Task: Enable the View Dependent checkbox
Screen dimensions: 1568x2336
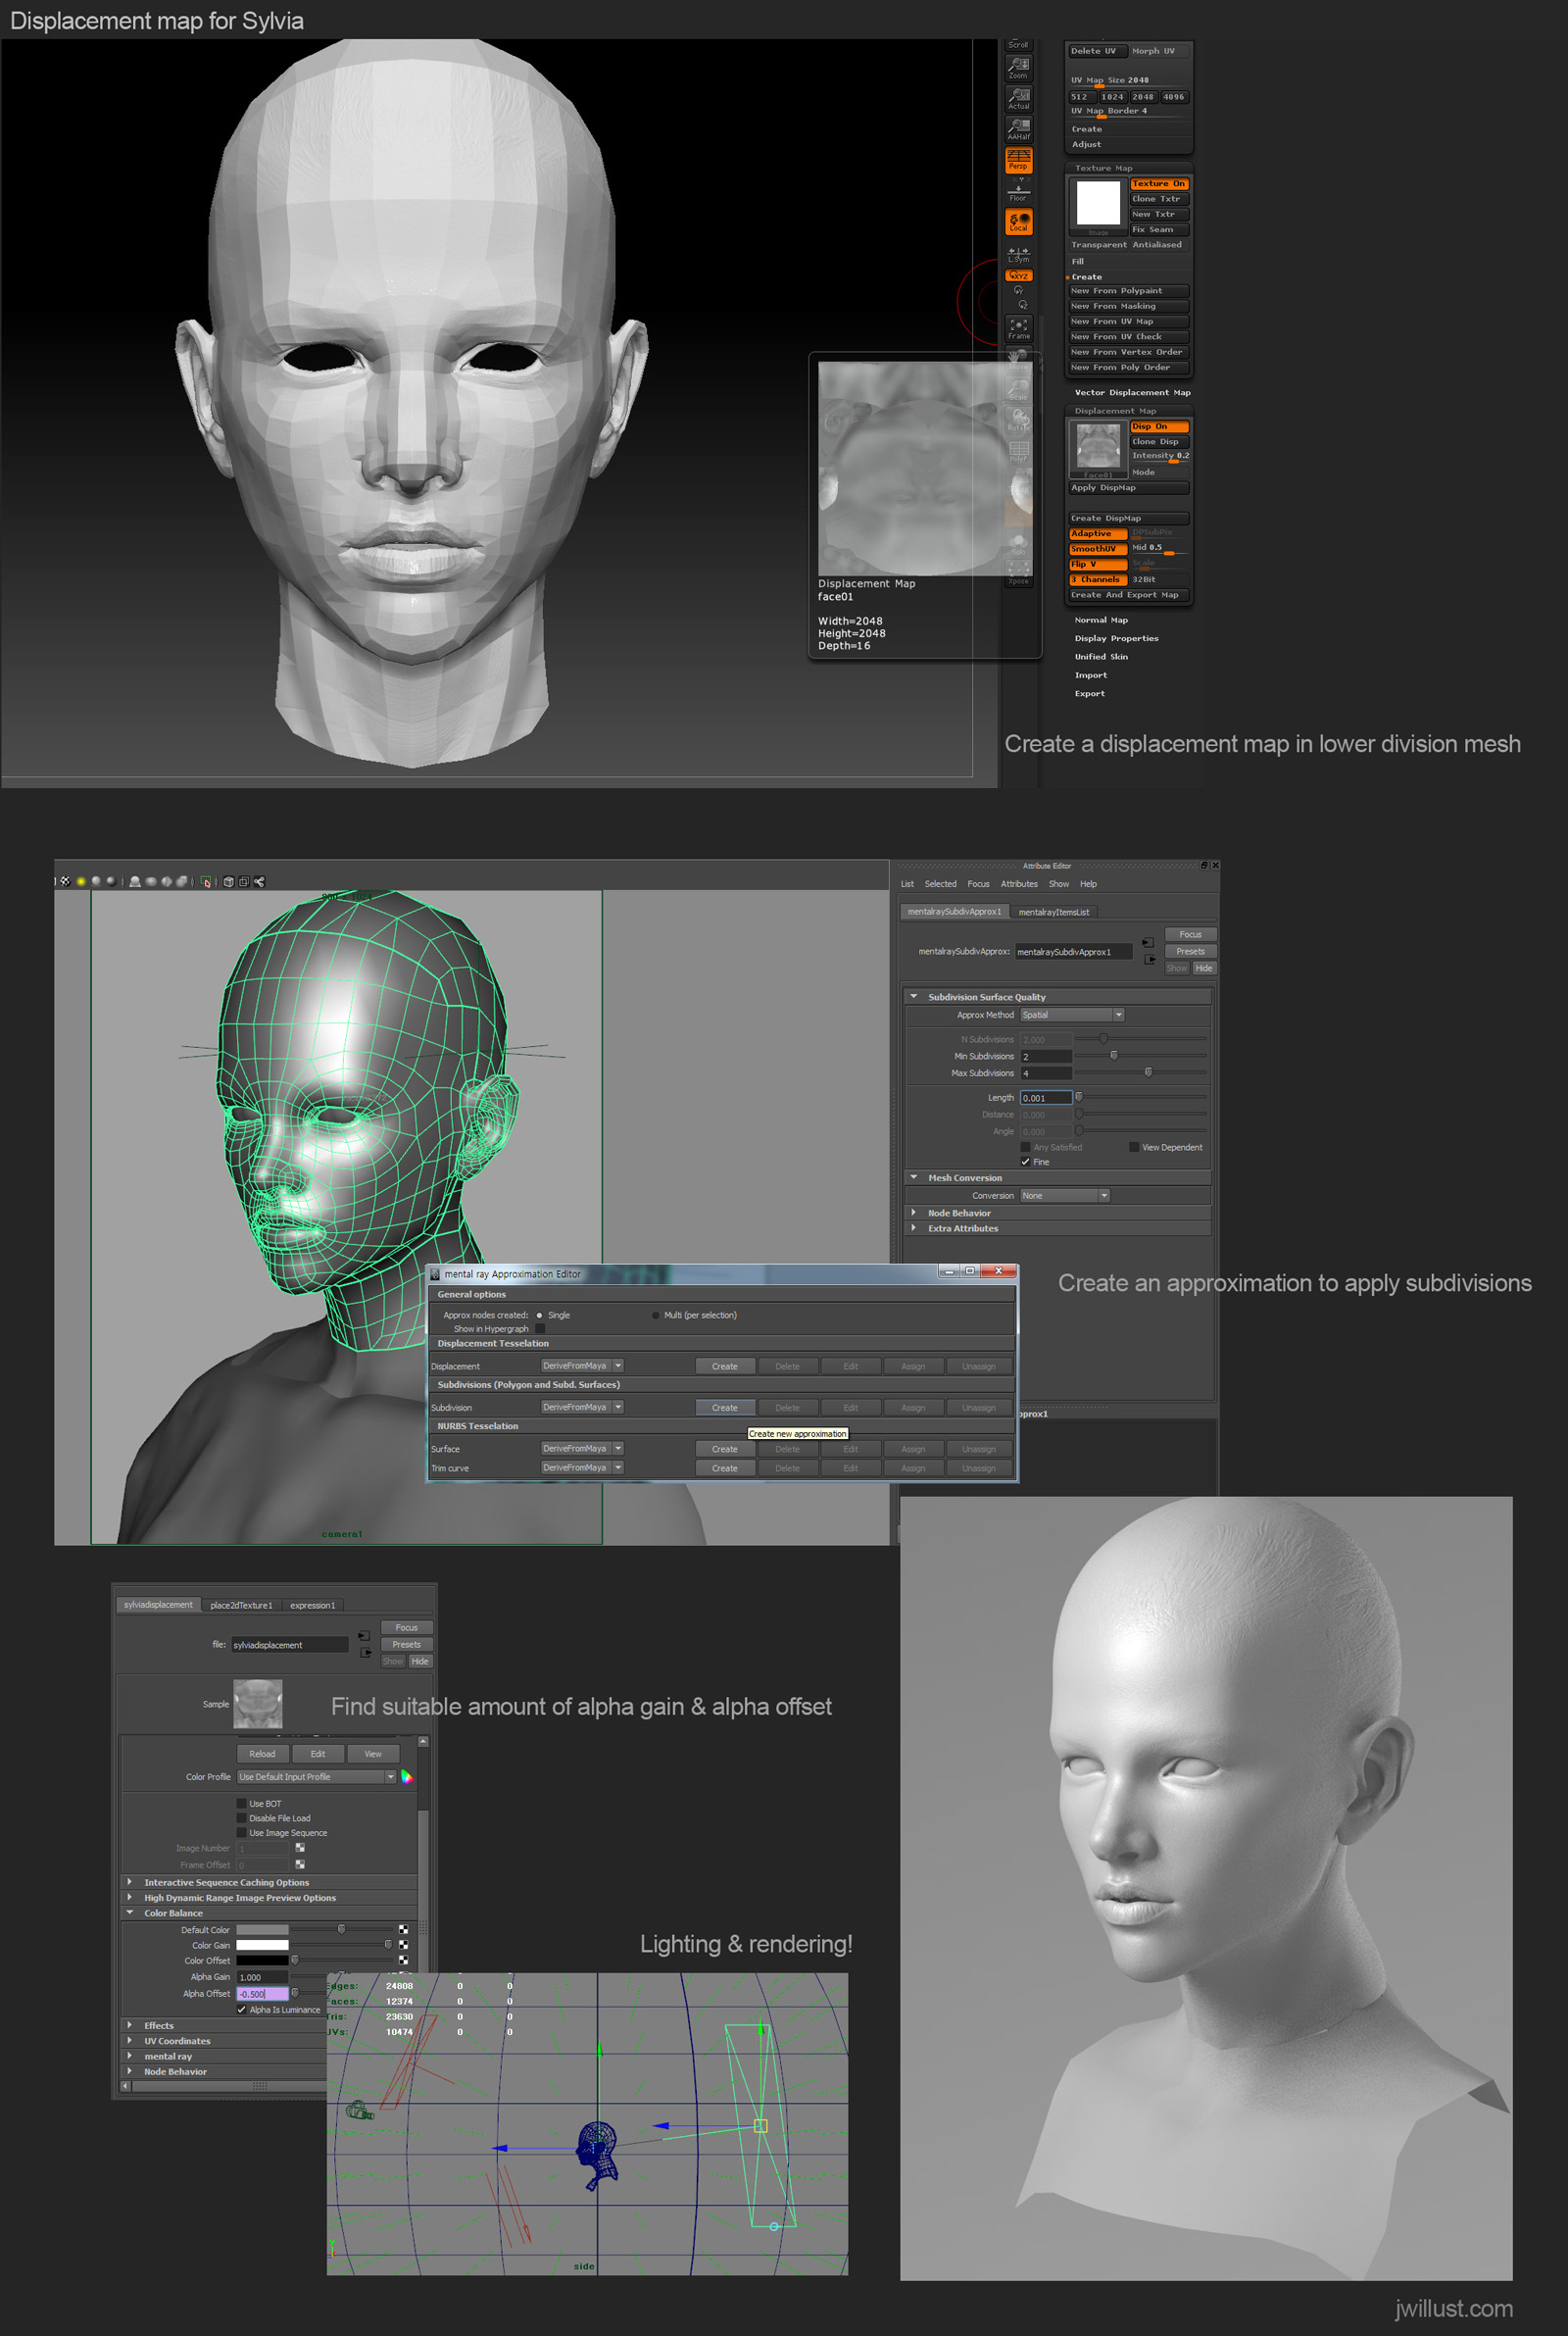Action: pos(1133,1147)
